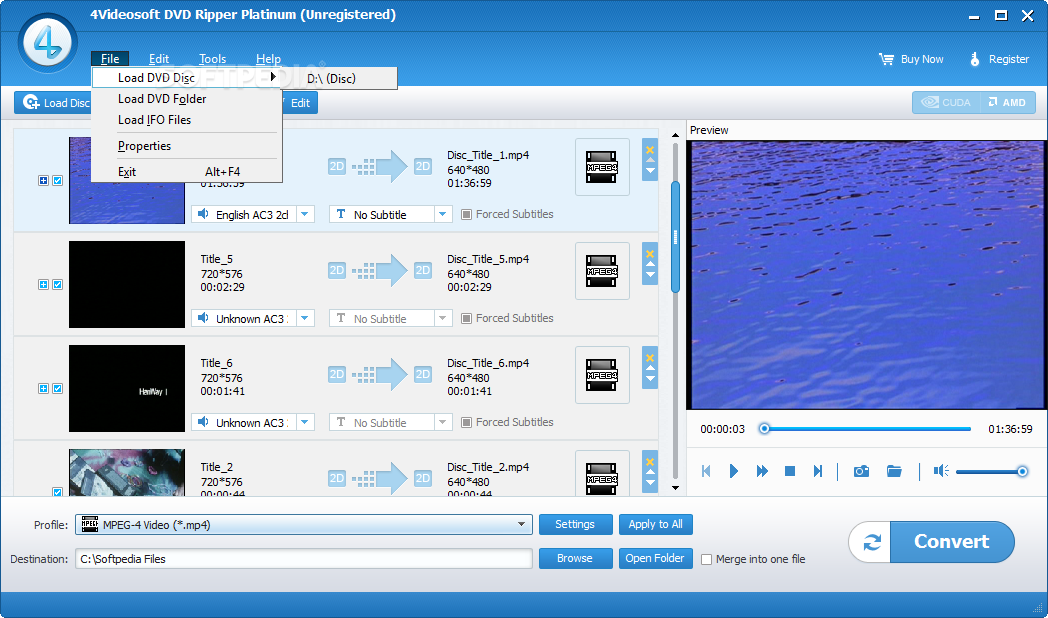Enable Forced Subtitles for Disc_Title_5
Screen dimensions: 1048x618
467,319
